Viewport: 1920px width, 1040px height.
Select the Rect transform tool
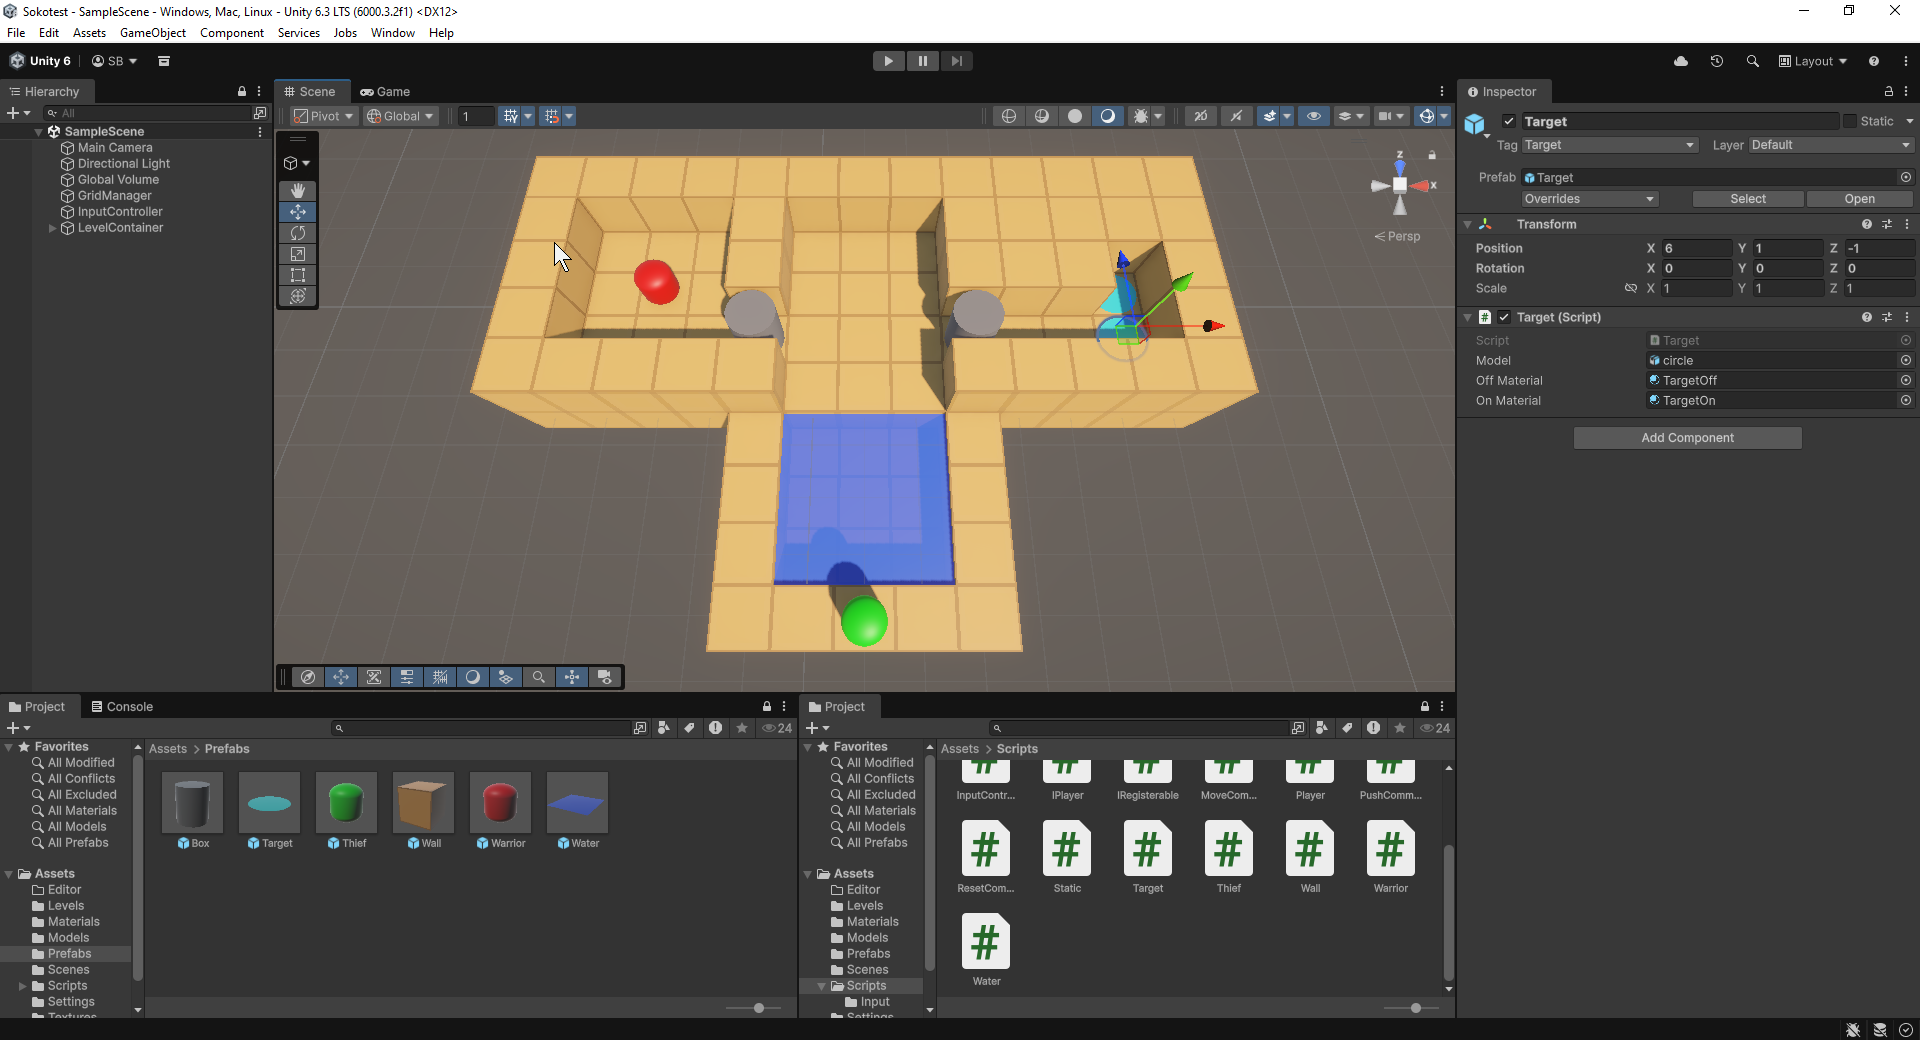click(297, 275)
